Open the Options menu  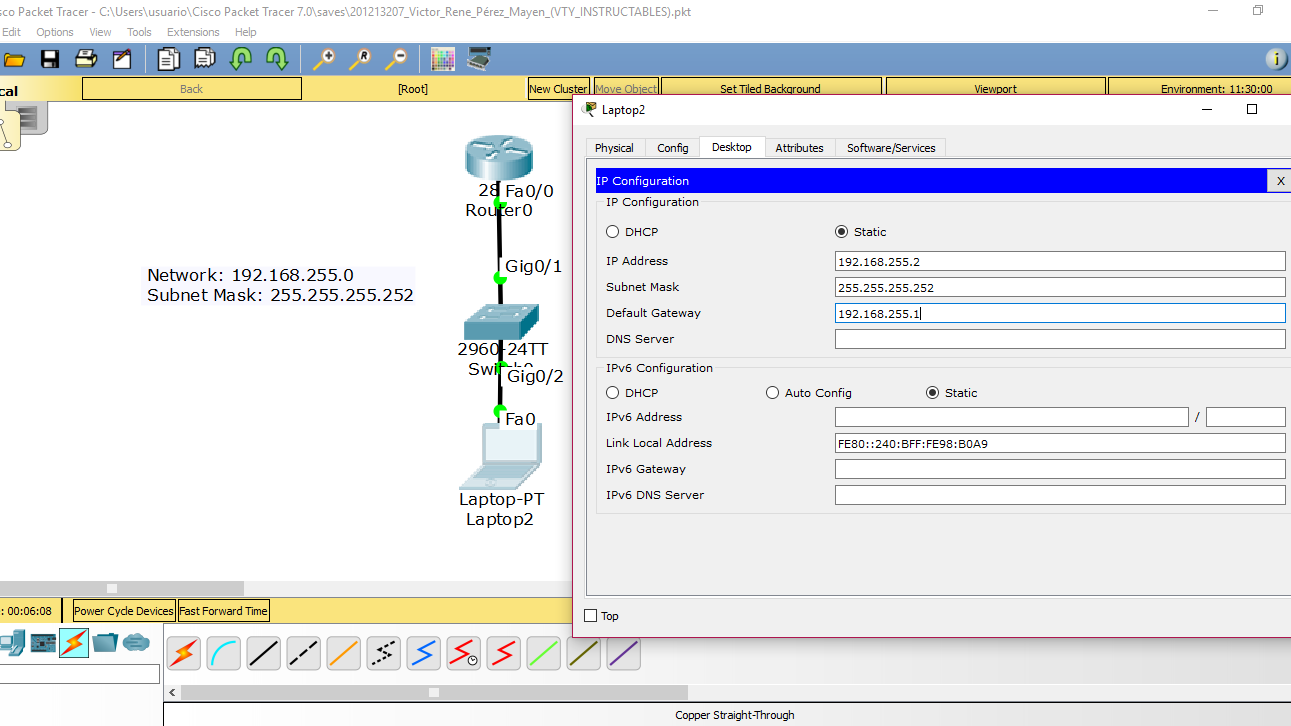pyautogui.click(x=55, y=32)
